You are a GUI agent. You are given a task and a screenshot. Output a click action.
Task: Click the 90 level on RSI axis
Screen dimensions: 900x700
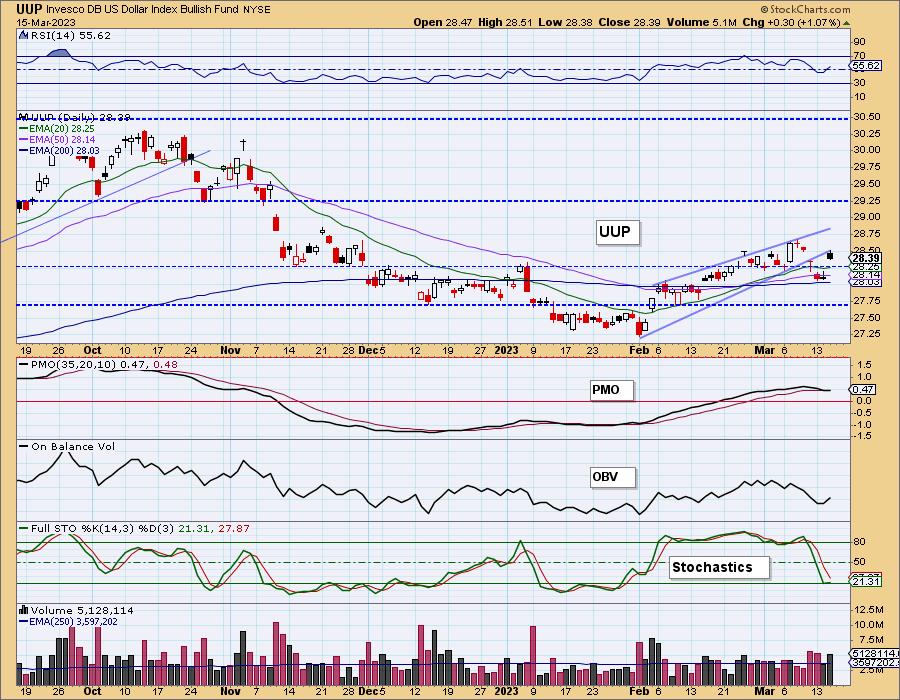pos(860,41)
